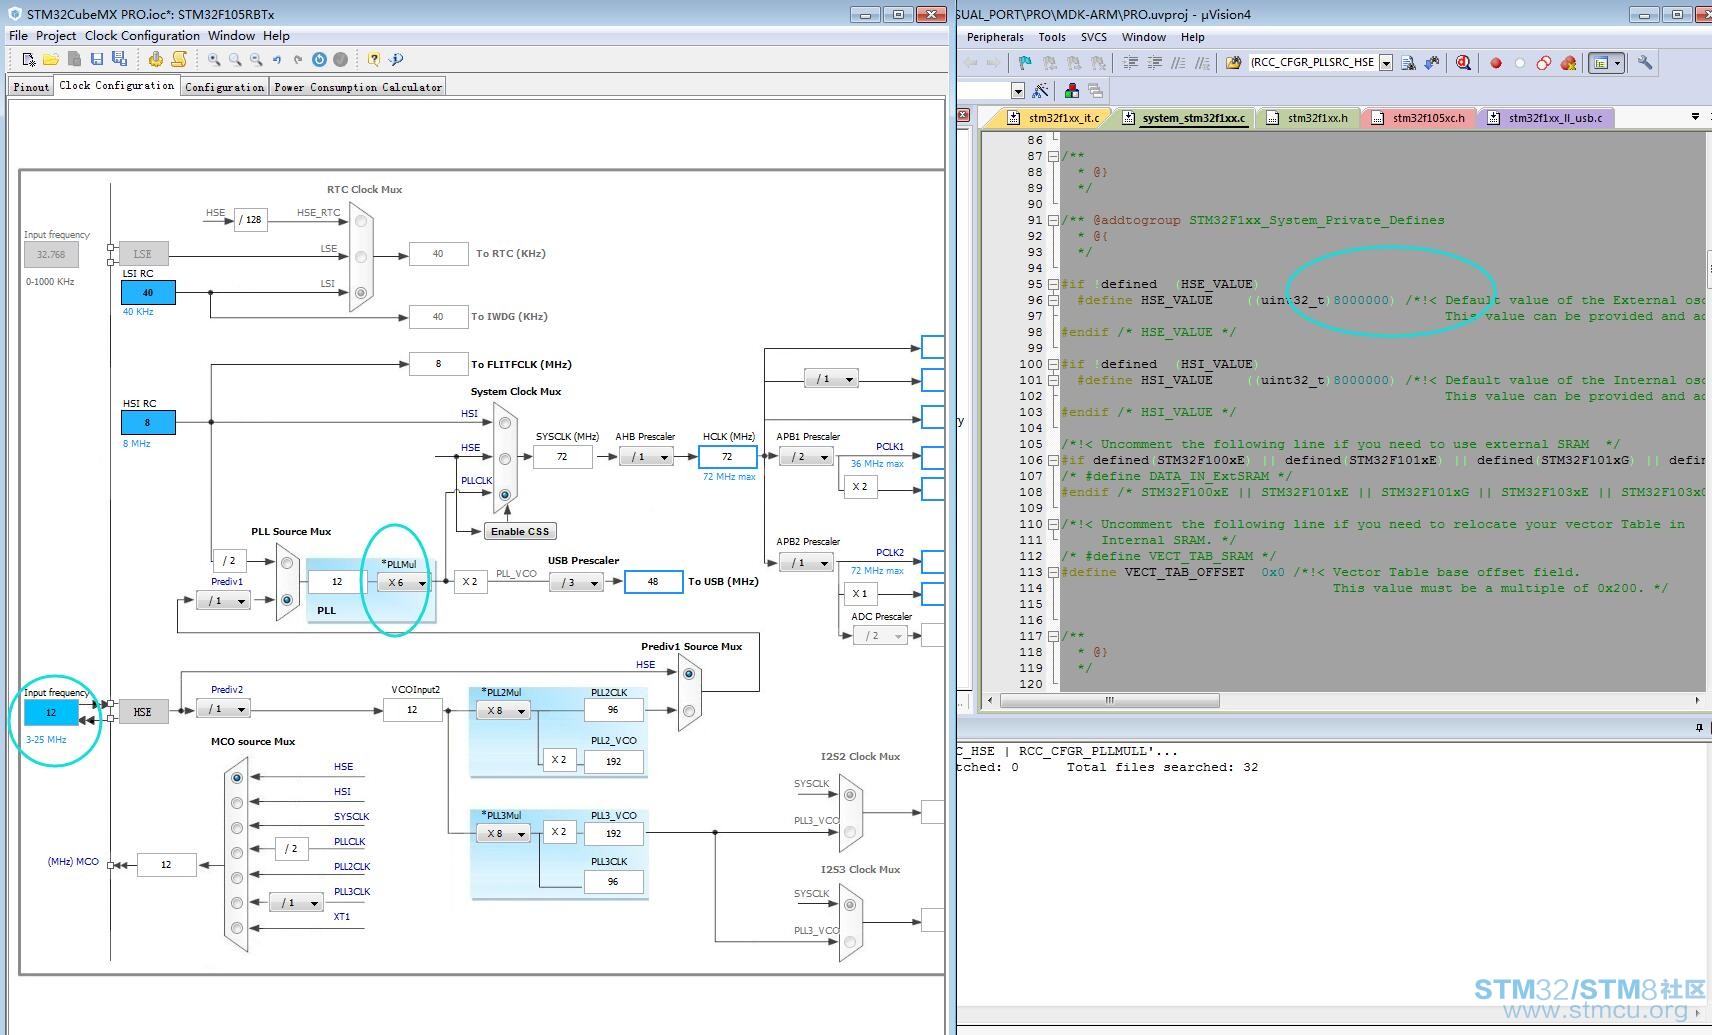Collapse the code fold at line 95

click(1053, 284)
